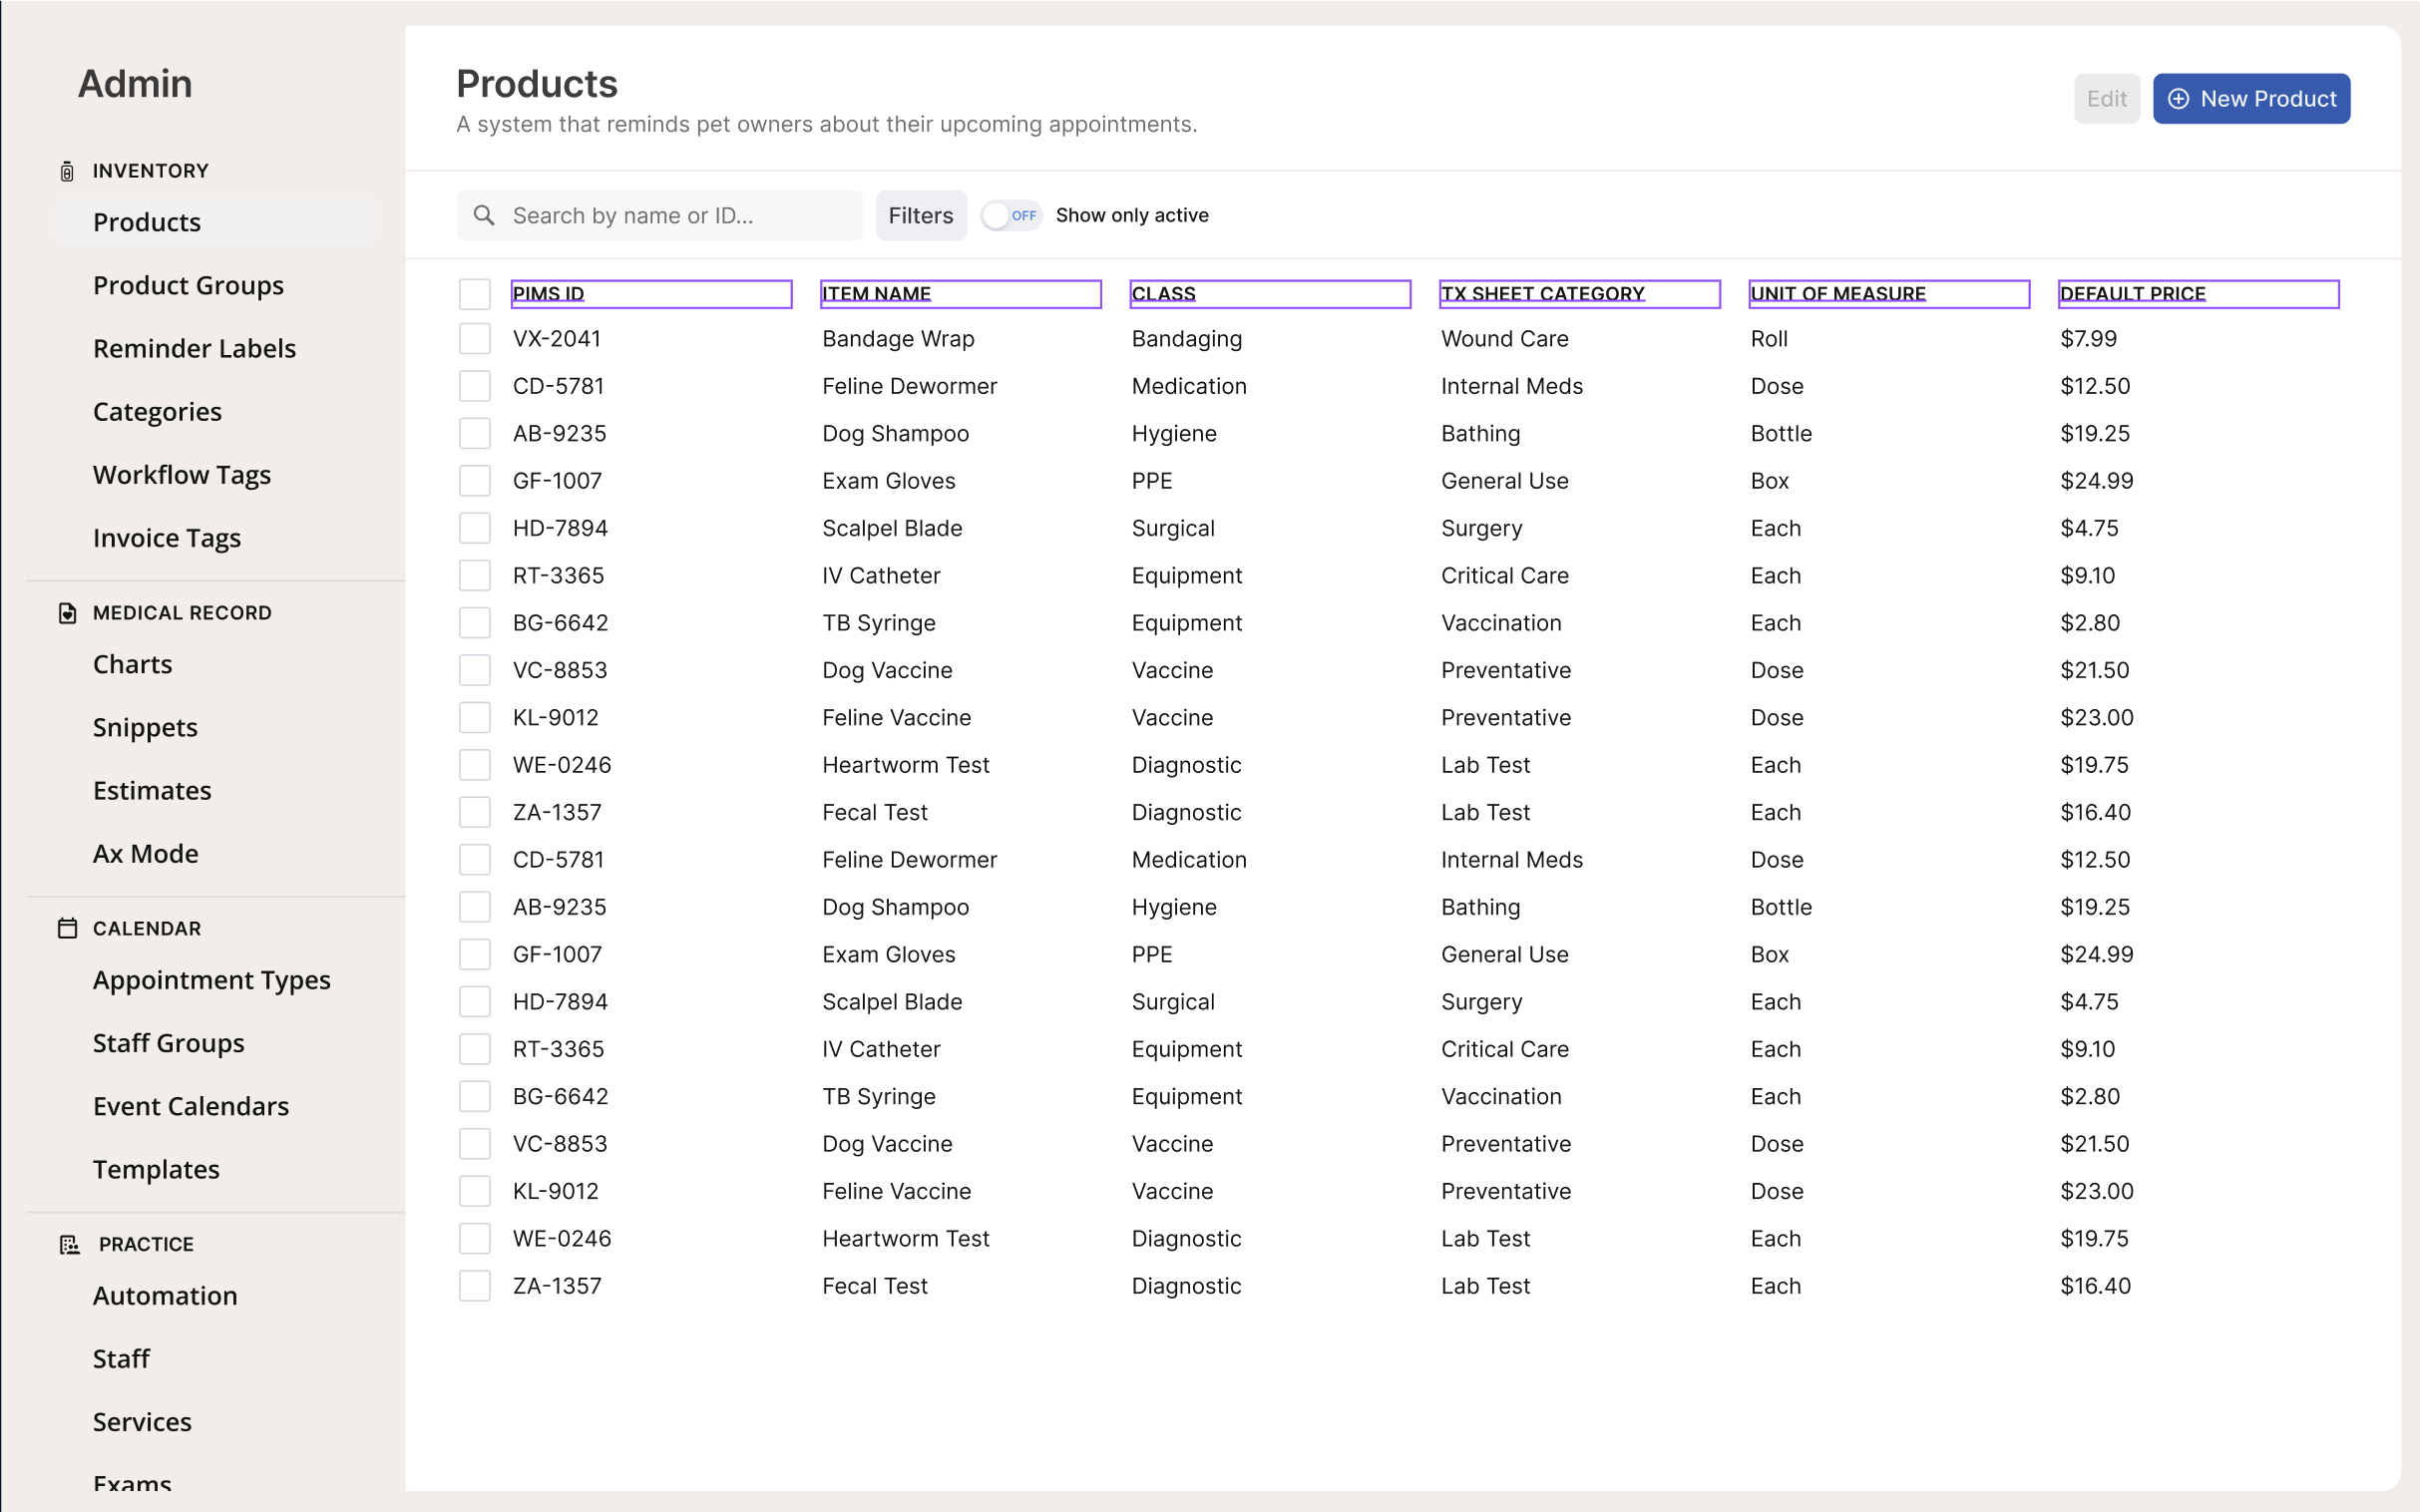The width and height of the screenshot is (2420, 1512).
Task: Check the select-all header checkbox
Action: (475, 294)
